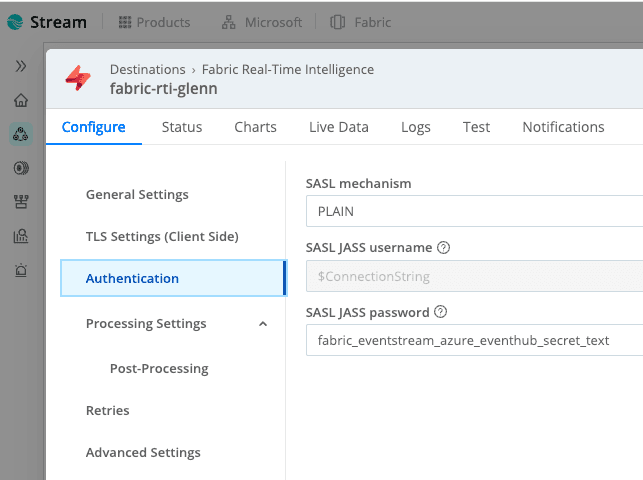Open the Products menu
Viewport: 643px width, 480px height.
point(154,22)
